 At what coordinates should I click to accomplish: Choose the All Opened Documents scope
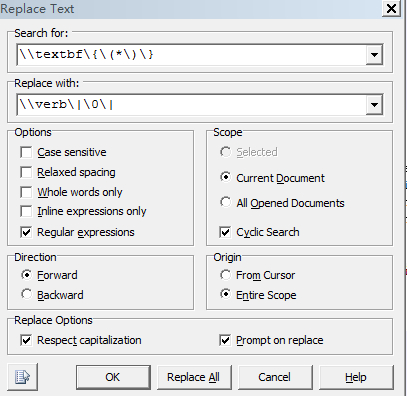coord(225,202)
